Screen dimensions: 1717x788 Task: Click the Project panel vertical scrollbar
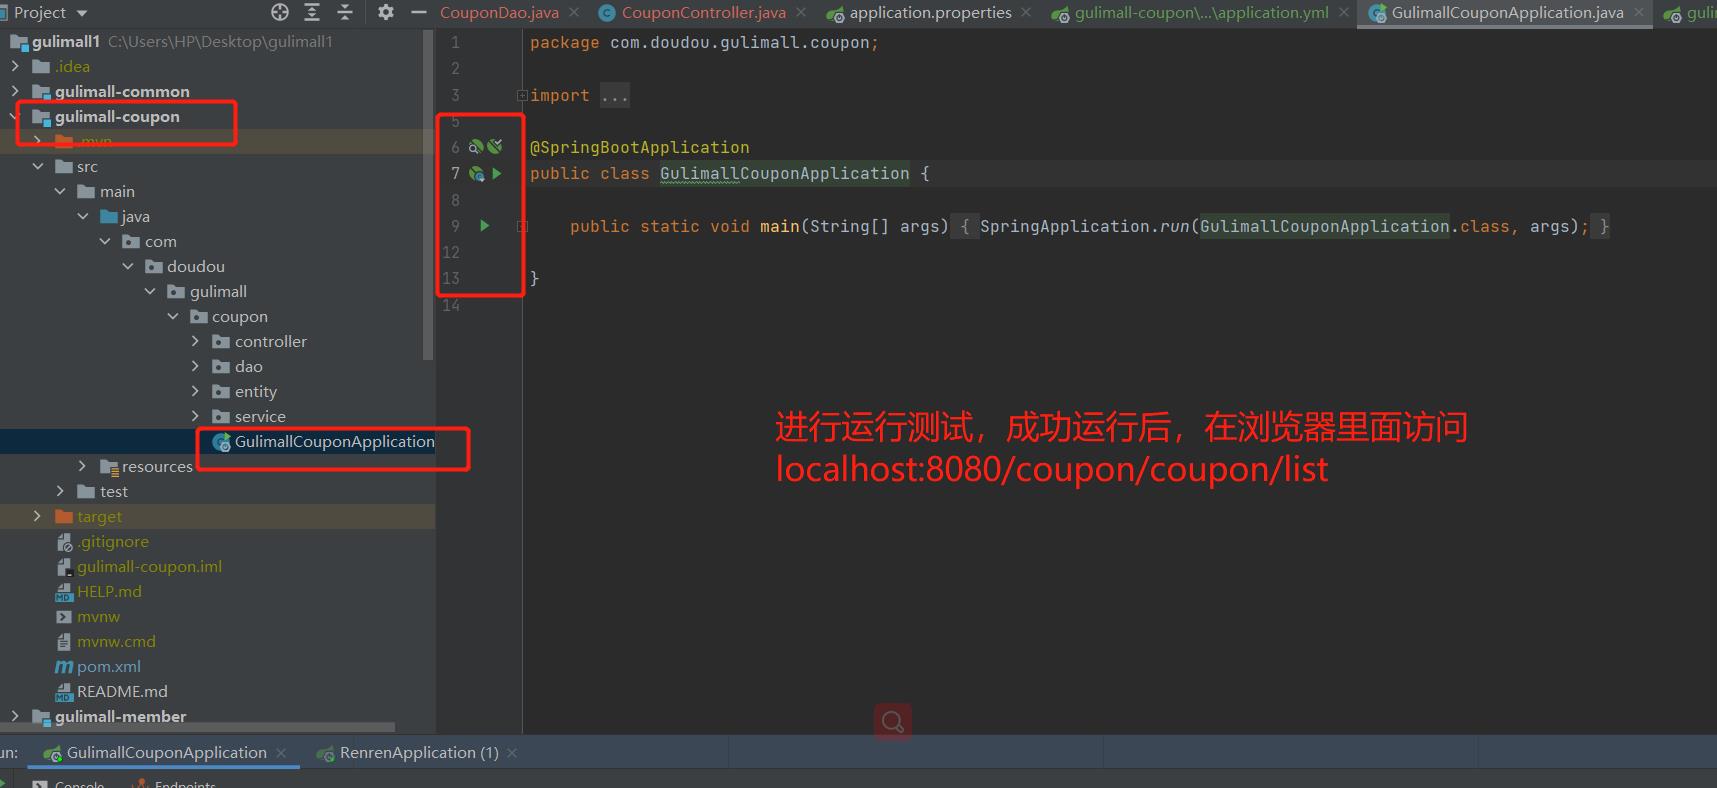click(429, 195)
